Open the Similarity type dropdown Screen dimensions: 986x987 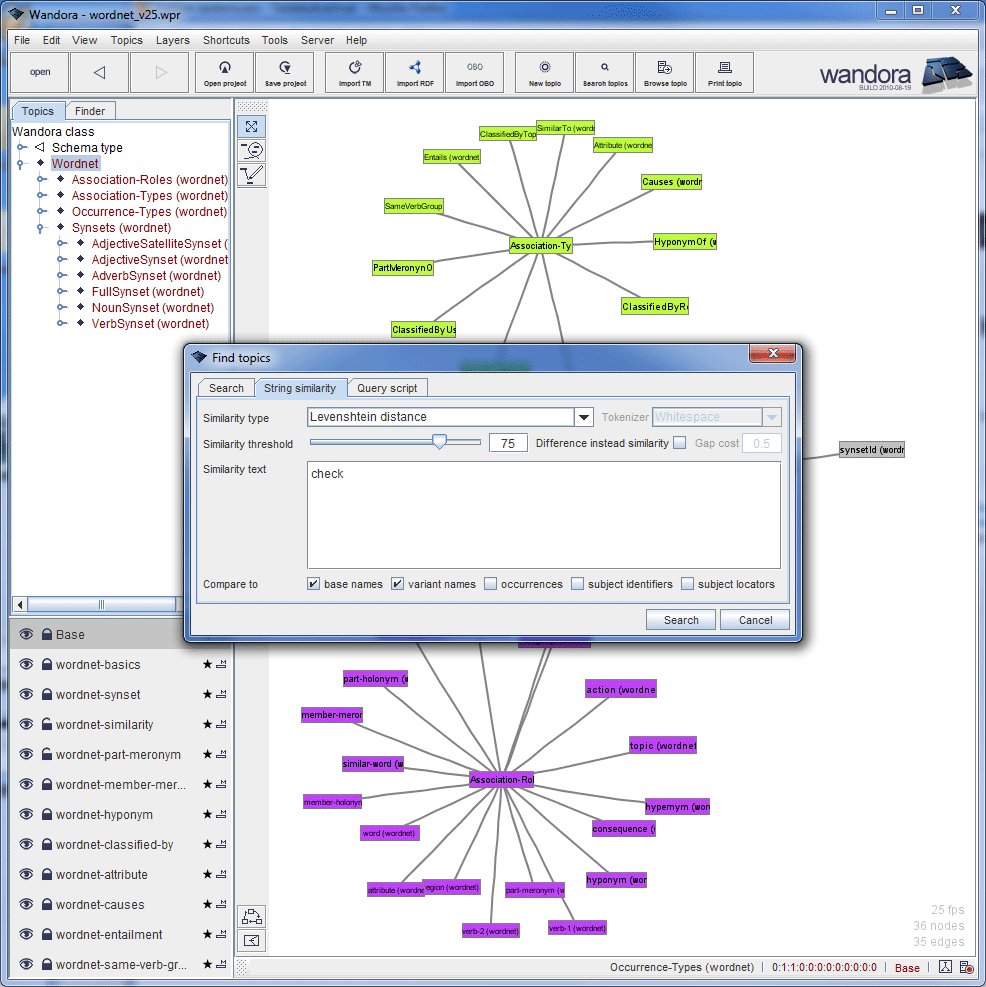(x=583, y=417)
